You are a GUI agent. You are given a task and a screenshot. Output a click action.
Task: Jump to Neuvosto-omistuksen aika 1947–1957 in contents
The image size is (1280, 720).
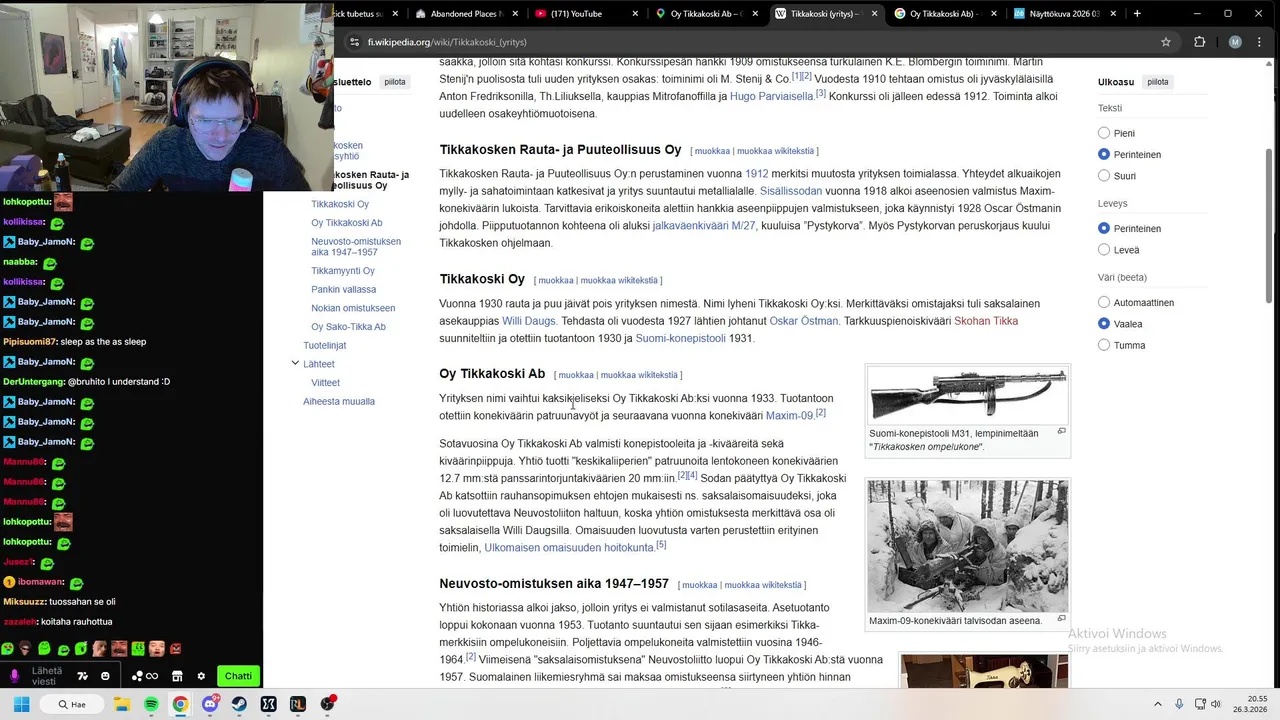click(356, 246)
